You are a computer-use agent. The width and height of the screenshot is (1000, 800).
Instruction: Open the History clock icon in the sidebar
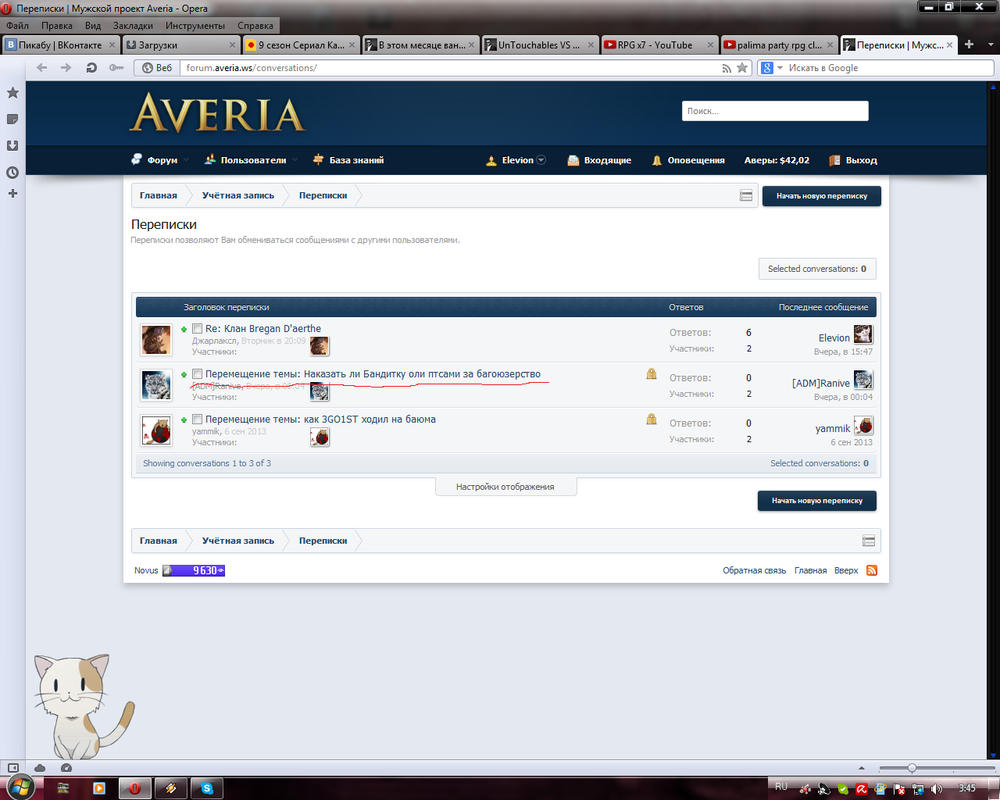[13, 172]
